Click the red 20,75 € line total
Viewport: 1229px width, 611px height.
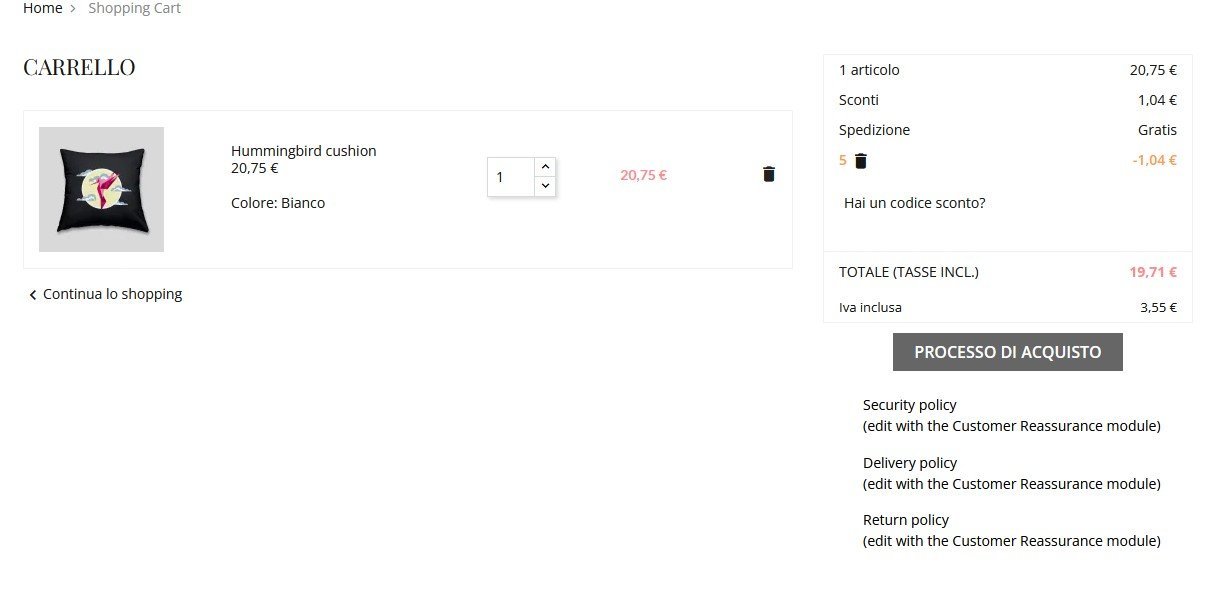coord(643,175)
